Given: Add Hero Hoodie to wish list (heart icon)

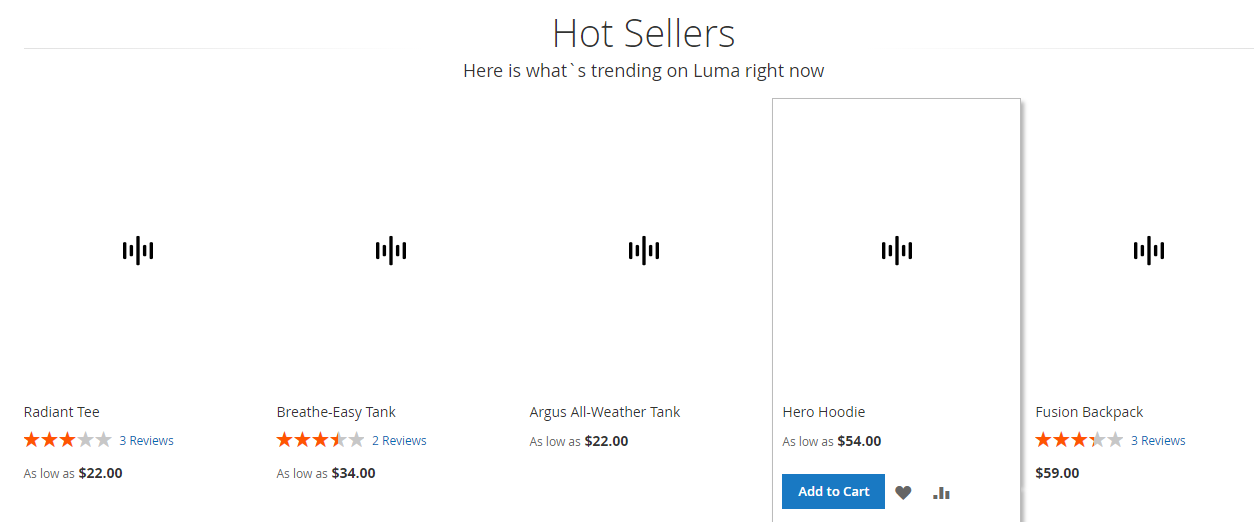Looking at the screenshot, I should pyautogui.click(x=903, y=492).
